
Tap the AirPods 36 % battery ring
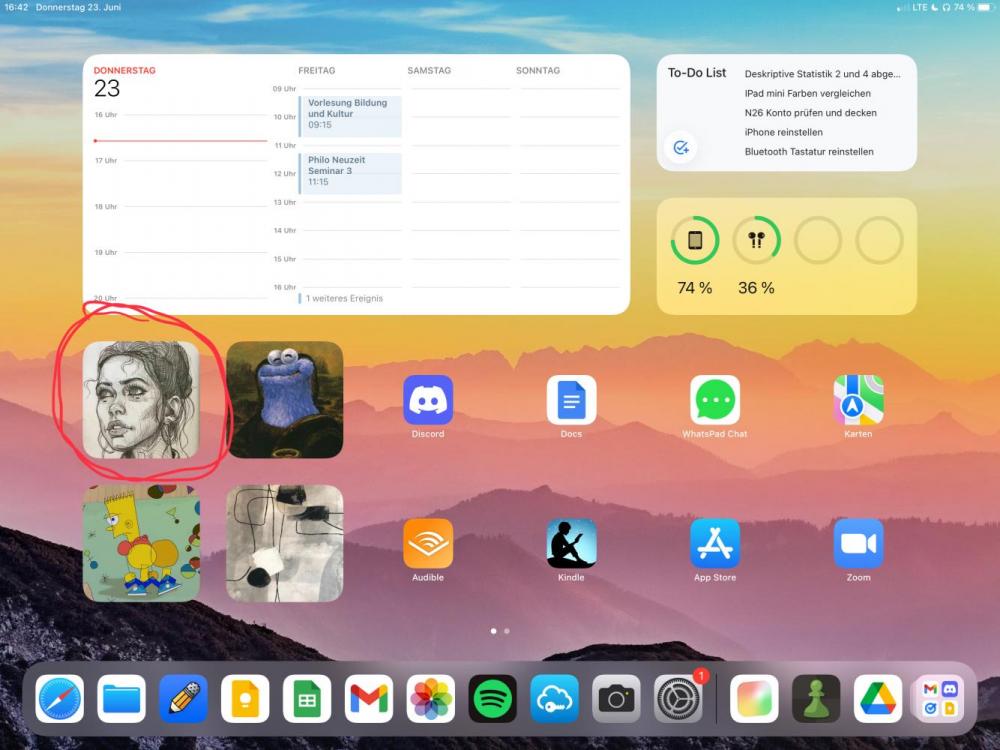756,241
